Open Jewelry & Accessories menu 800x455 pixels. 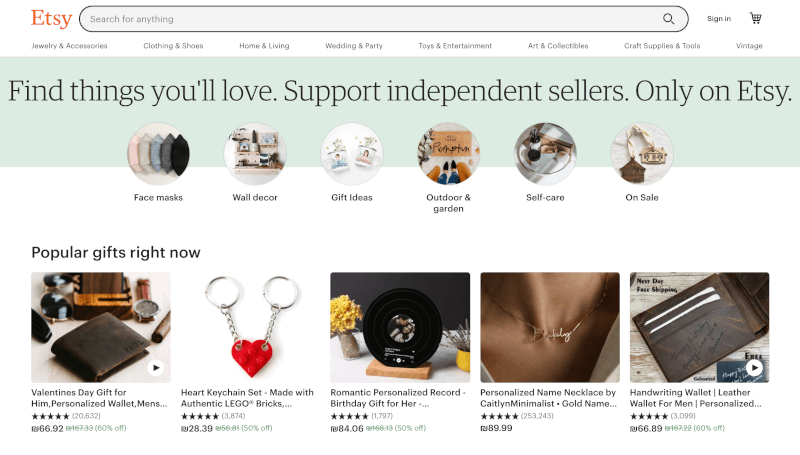(x=69, y=46)
